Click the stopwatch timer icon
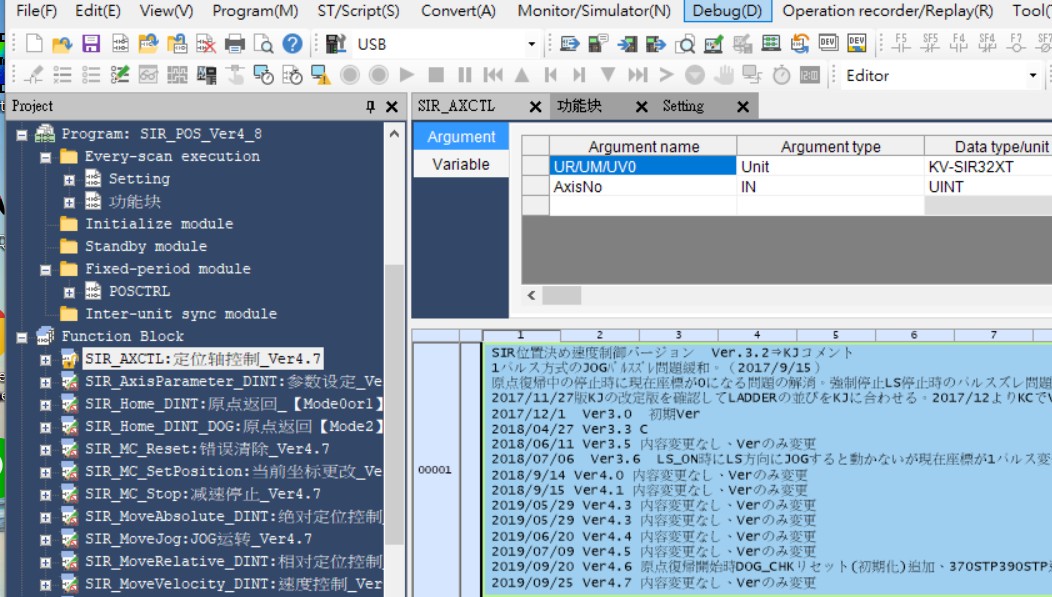Viewport: 1052px width, 597px height. pos(781,75)
